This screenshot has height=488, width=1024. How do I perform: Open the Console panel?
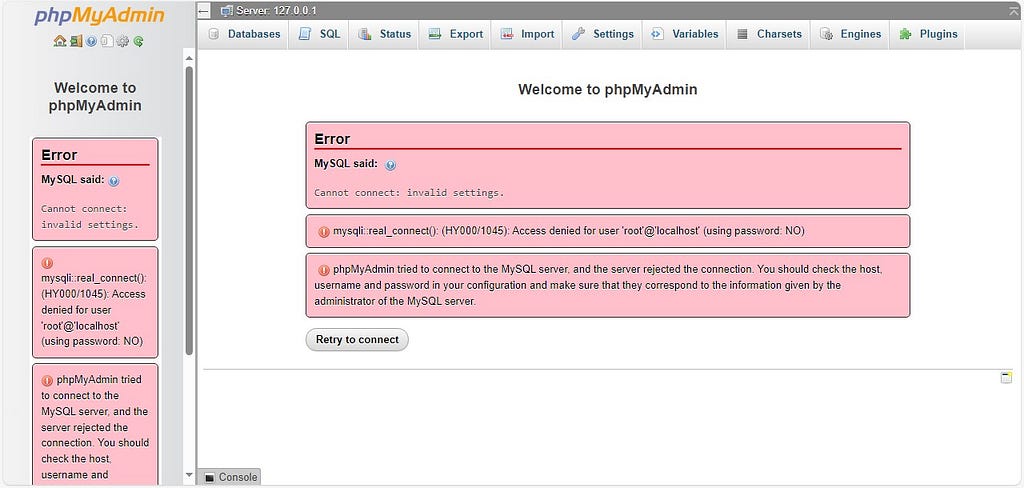229,478
